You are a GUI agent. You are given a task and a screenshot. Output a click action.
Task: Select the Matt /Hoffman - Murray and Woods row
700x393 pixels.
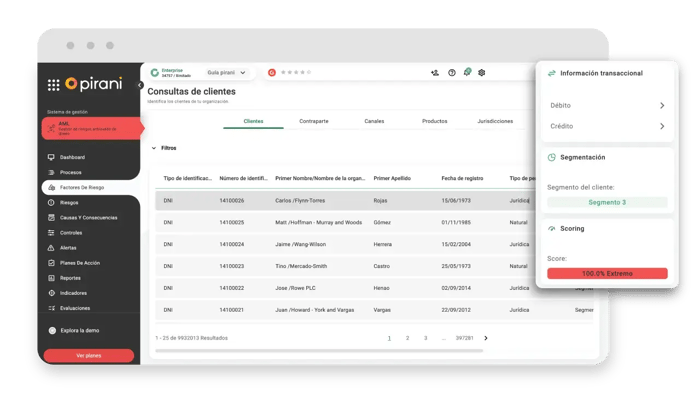pyautogui.click(x=346, y=222)
